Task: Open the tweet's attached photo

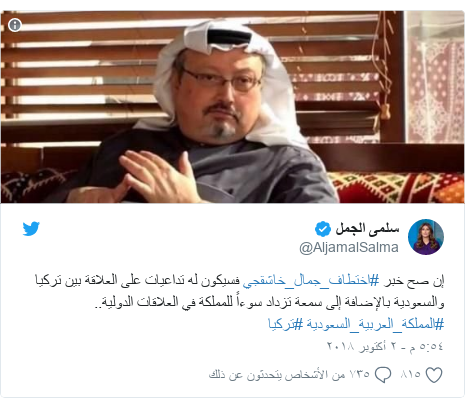Action: click(x=232, y=107)
